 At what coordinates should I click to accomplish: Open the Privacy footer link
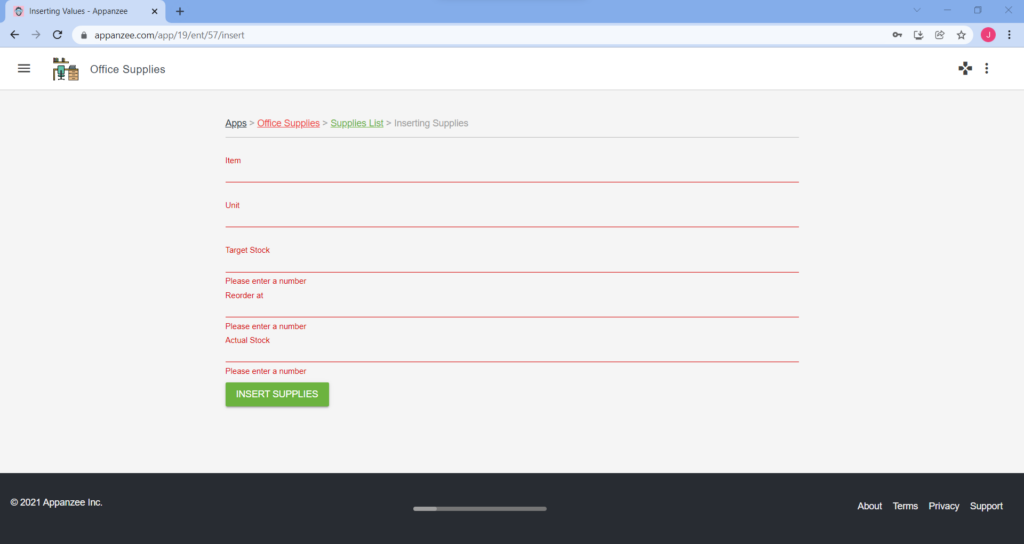tap(944, 506)
